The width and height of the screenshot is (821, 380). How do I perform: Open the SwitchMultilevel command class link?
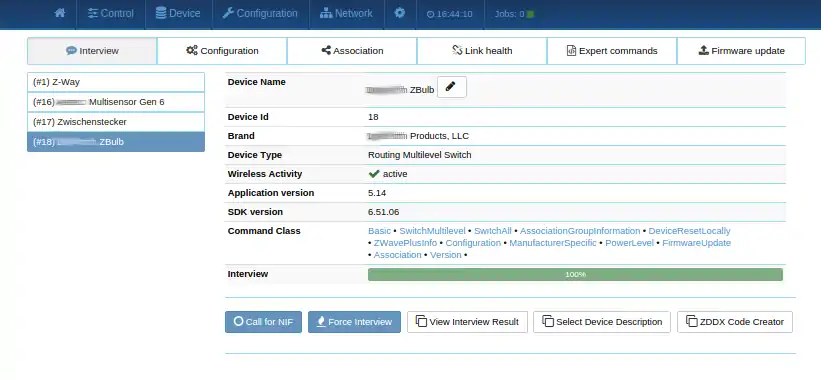(x=432, y=231)
